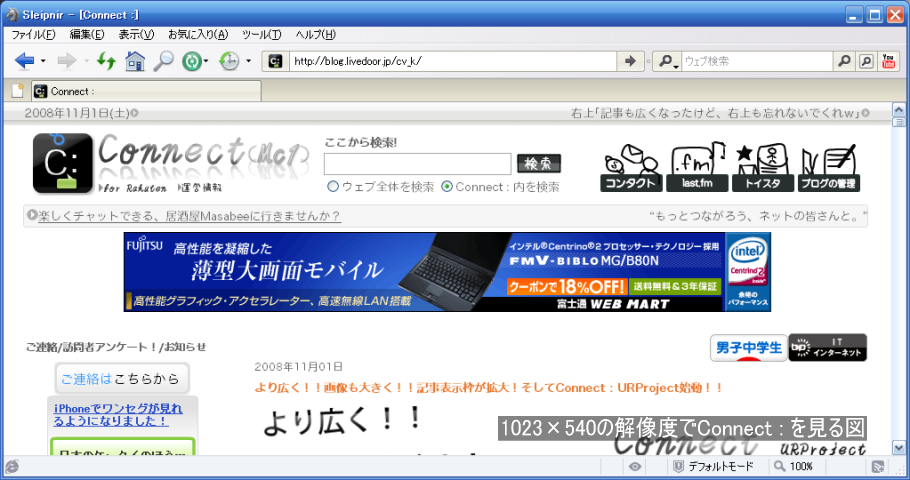Screen dimensions: 910x480
Task: Select ウェブ全体を検索 radio button
Action: coord(333,187)
